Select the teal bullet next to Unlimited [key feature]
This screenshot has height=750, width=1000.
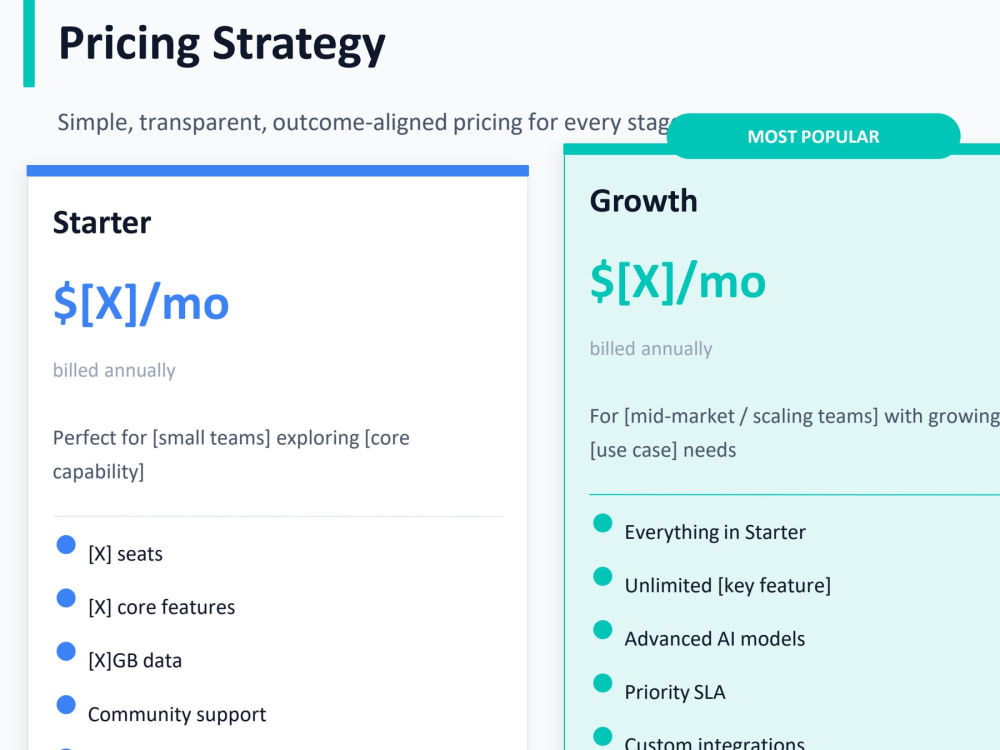pyautogui.click(x=603, y=576)
